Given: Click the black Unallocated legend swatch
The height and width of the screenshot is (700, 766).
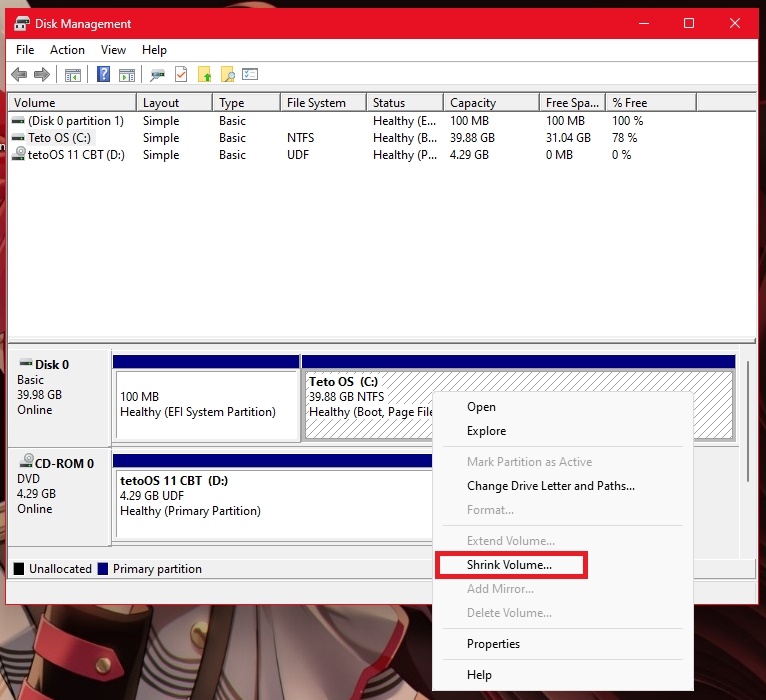Looking at the screenshot, I should [19, 569].
